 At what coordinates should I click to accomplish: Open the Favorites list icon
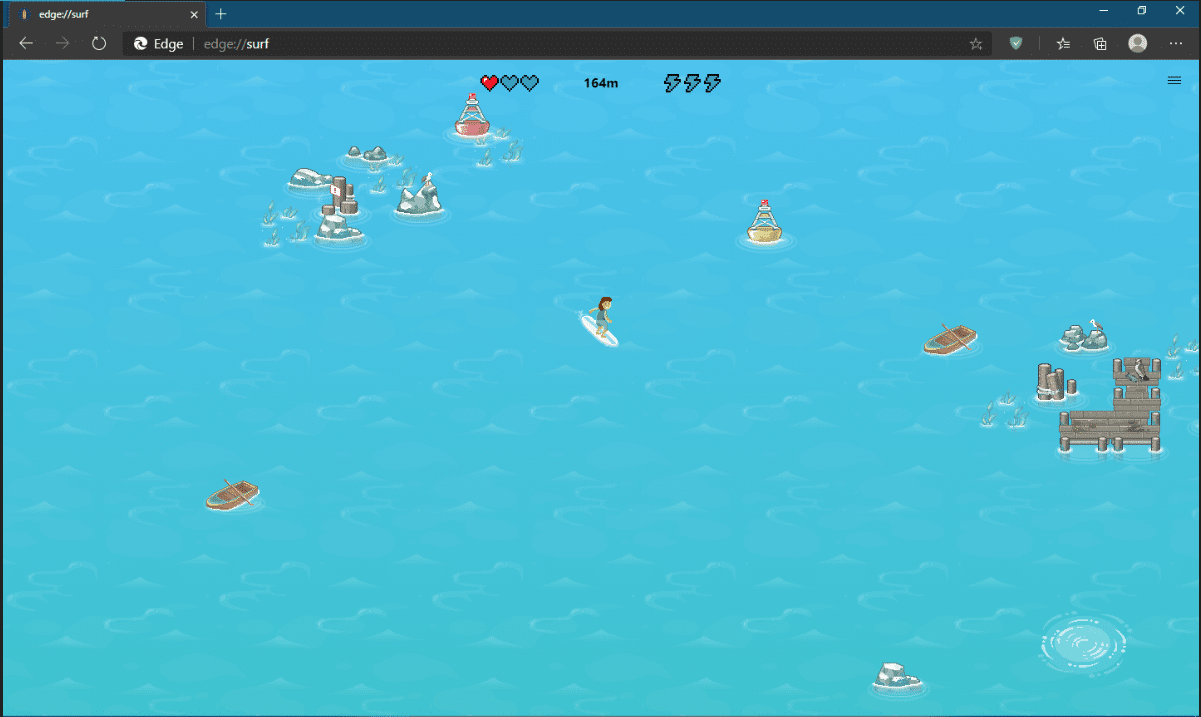1064,44
